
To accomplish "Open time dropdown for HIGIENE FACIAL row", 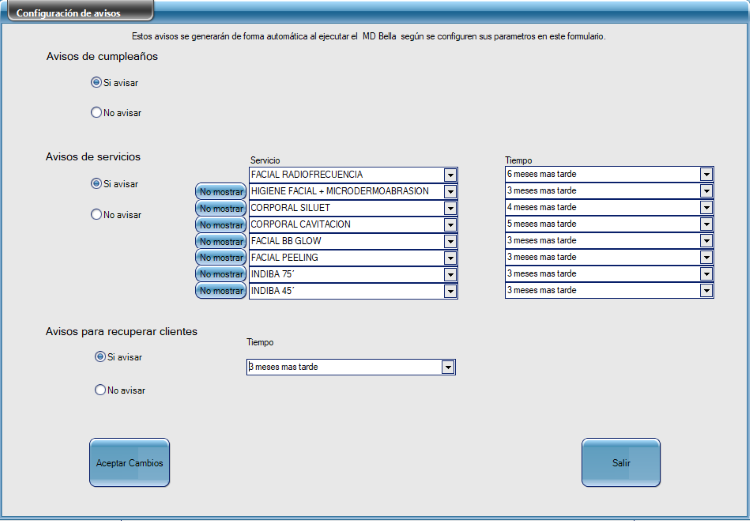I will (706, 191).
